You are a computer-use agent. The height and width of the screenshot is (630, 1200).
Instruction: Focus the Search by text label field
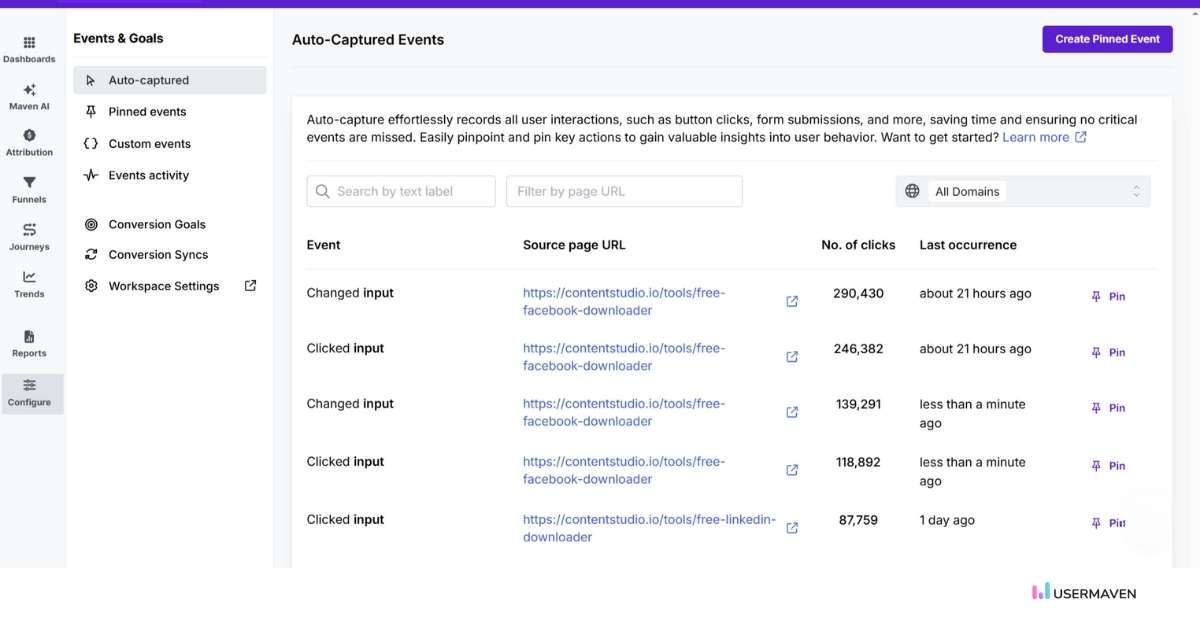[401, 192]
